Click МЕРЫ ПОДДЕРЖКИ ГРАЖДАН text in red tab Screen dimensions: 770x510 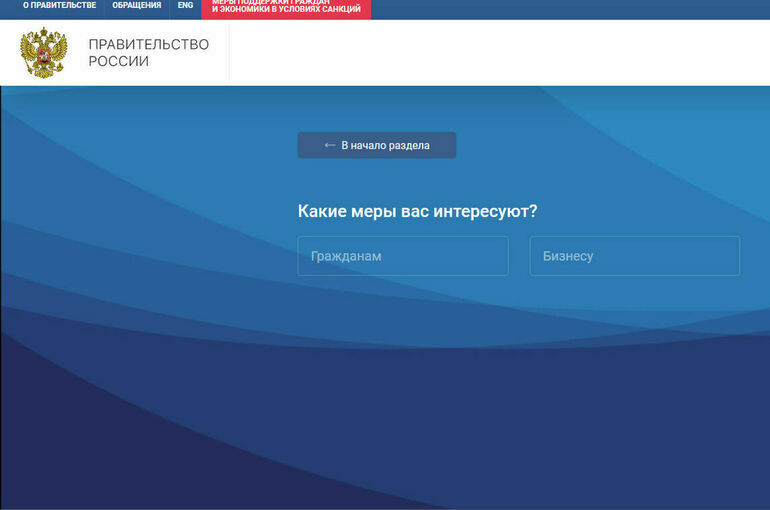click(271, 2)
